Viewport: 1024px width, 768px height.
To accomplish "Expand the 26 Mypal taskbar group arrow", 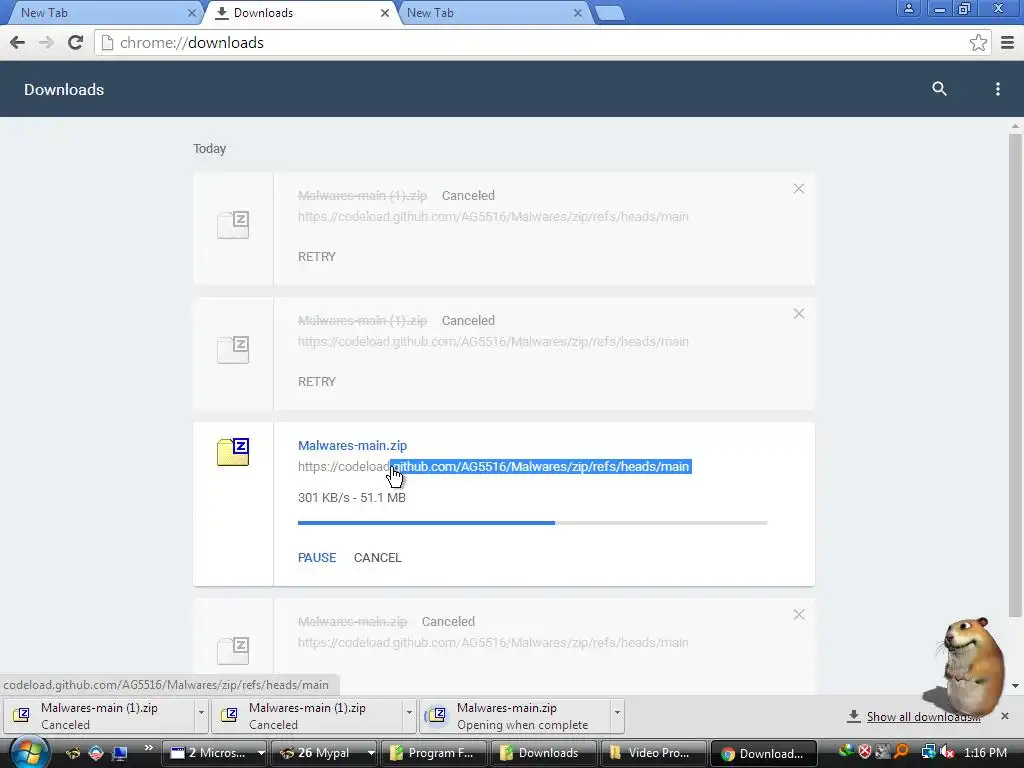I will (371, 753).
